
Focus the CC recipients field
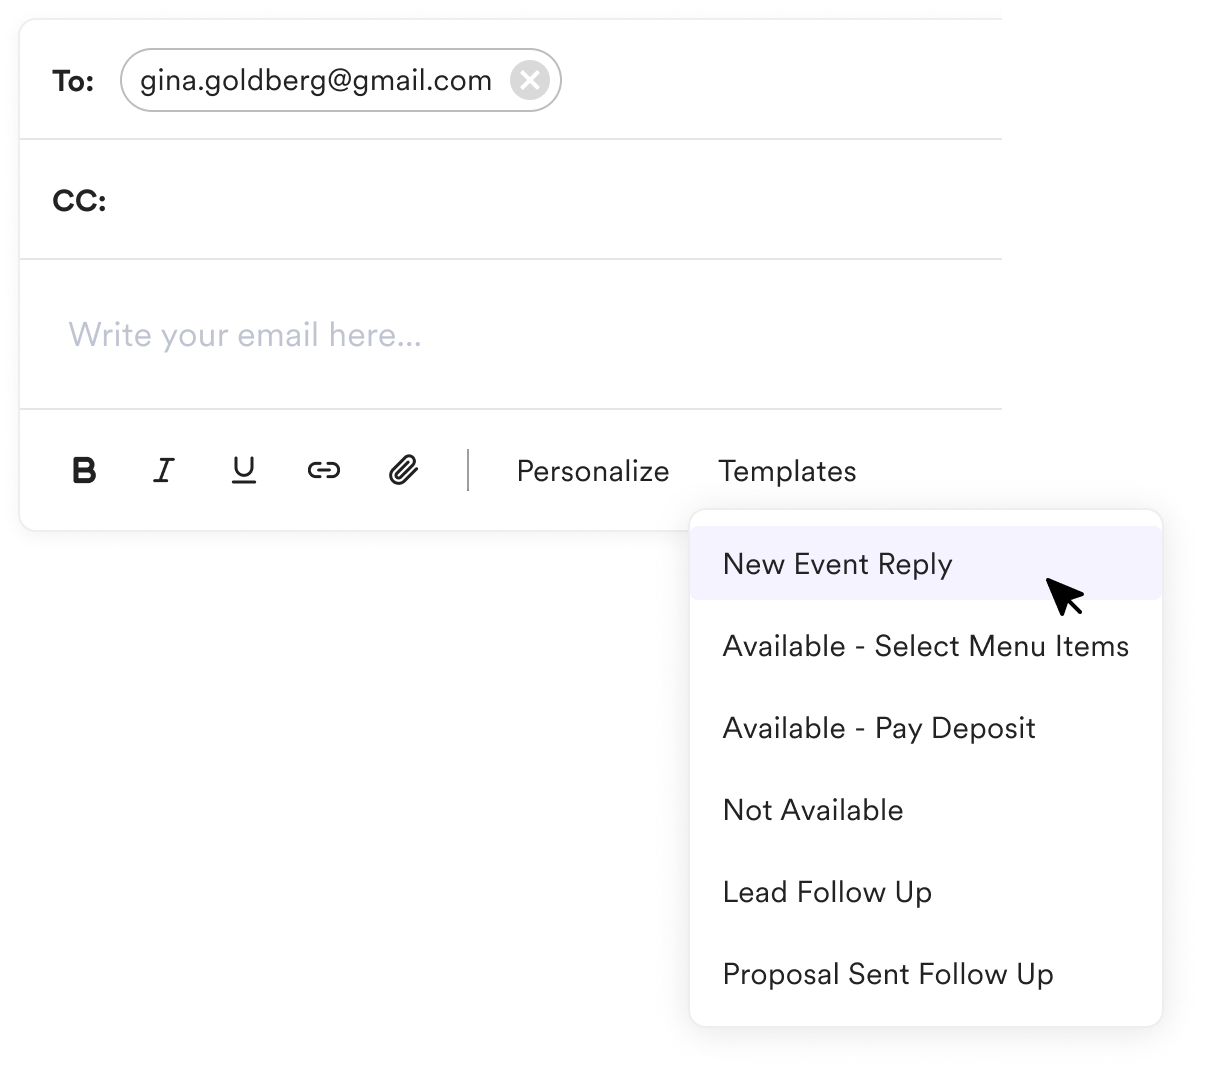coord(555,200)
